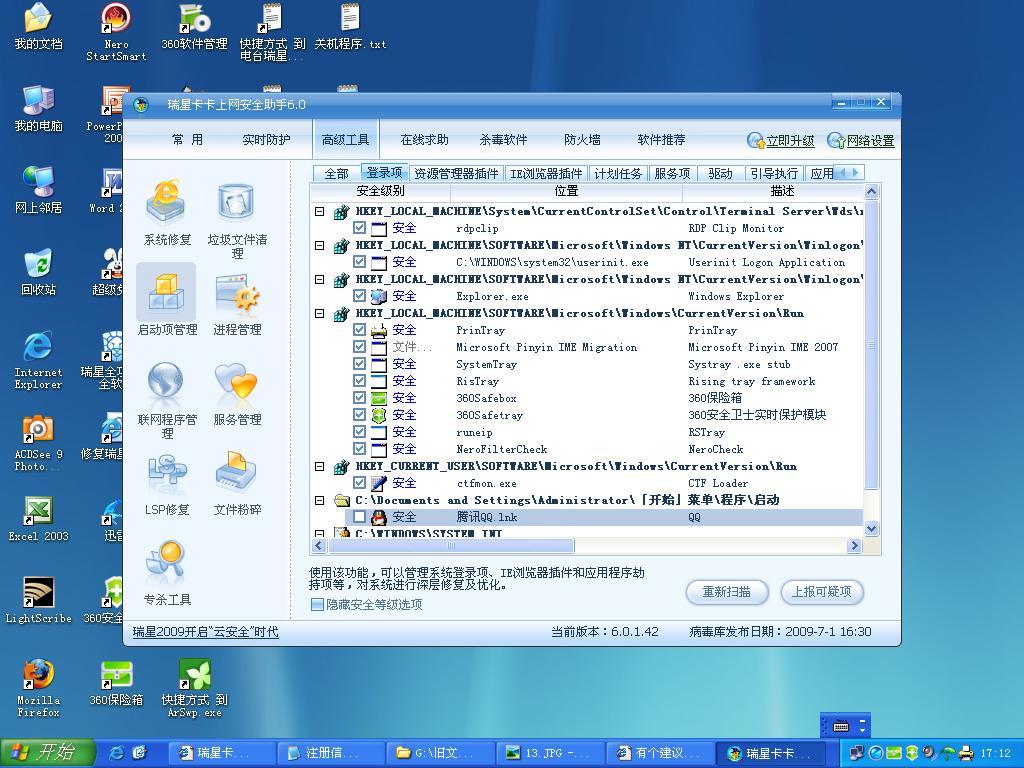Open 网络设置 link
This screenshot has height=768, width=1024.
coord(861,140)
